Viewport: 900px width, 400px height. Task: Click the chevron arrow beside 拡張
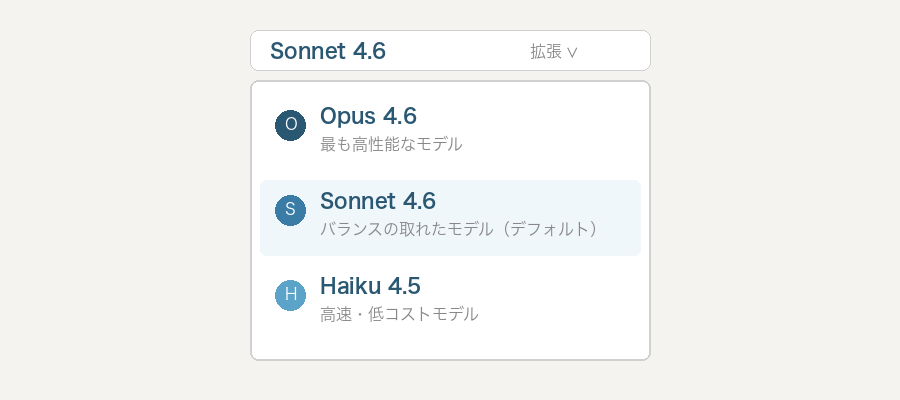573,52
